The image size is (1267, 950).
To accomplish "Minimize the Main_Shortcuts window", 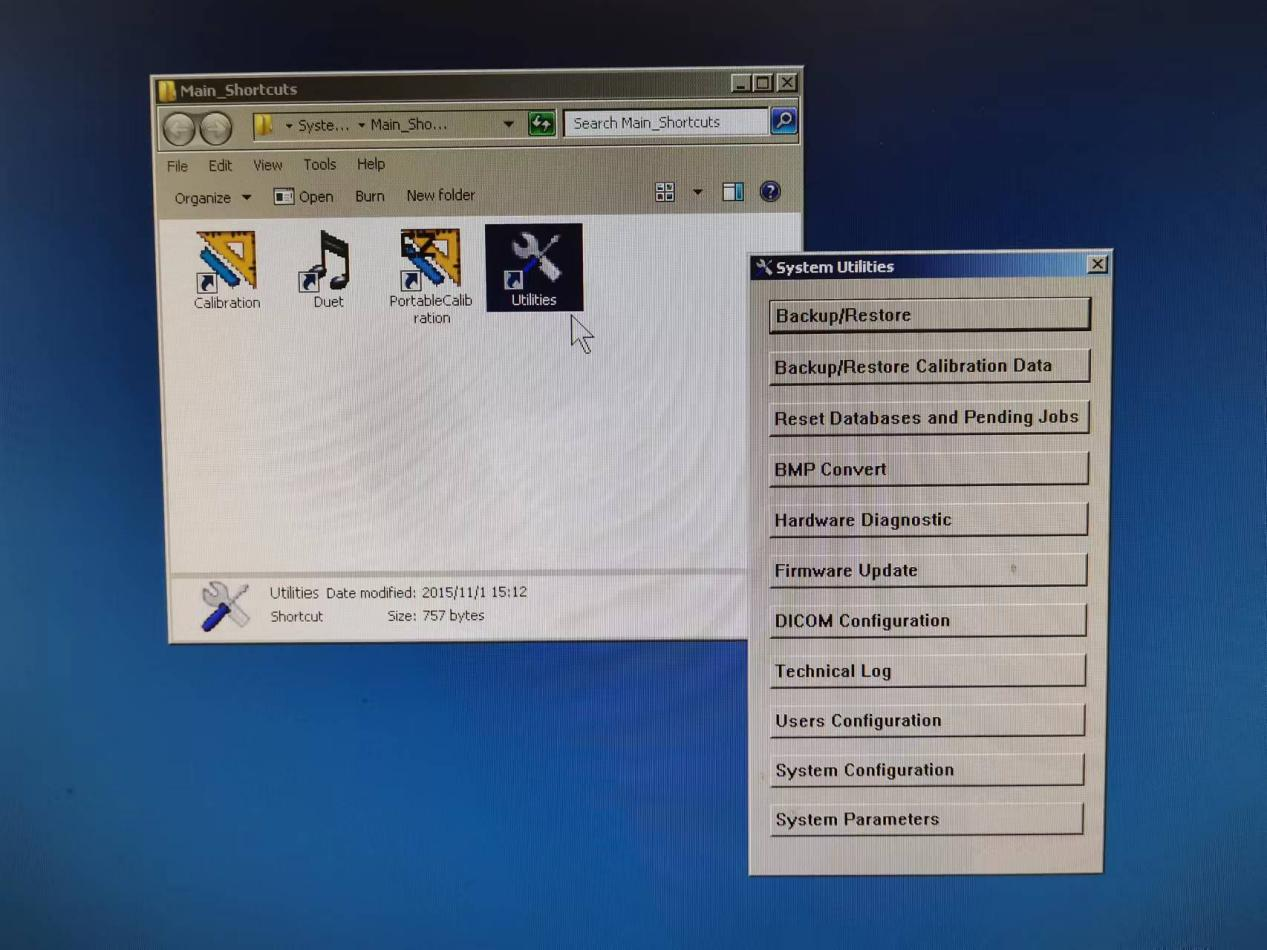I will pyautogui.click(x=741, y=84).
